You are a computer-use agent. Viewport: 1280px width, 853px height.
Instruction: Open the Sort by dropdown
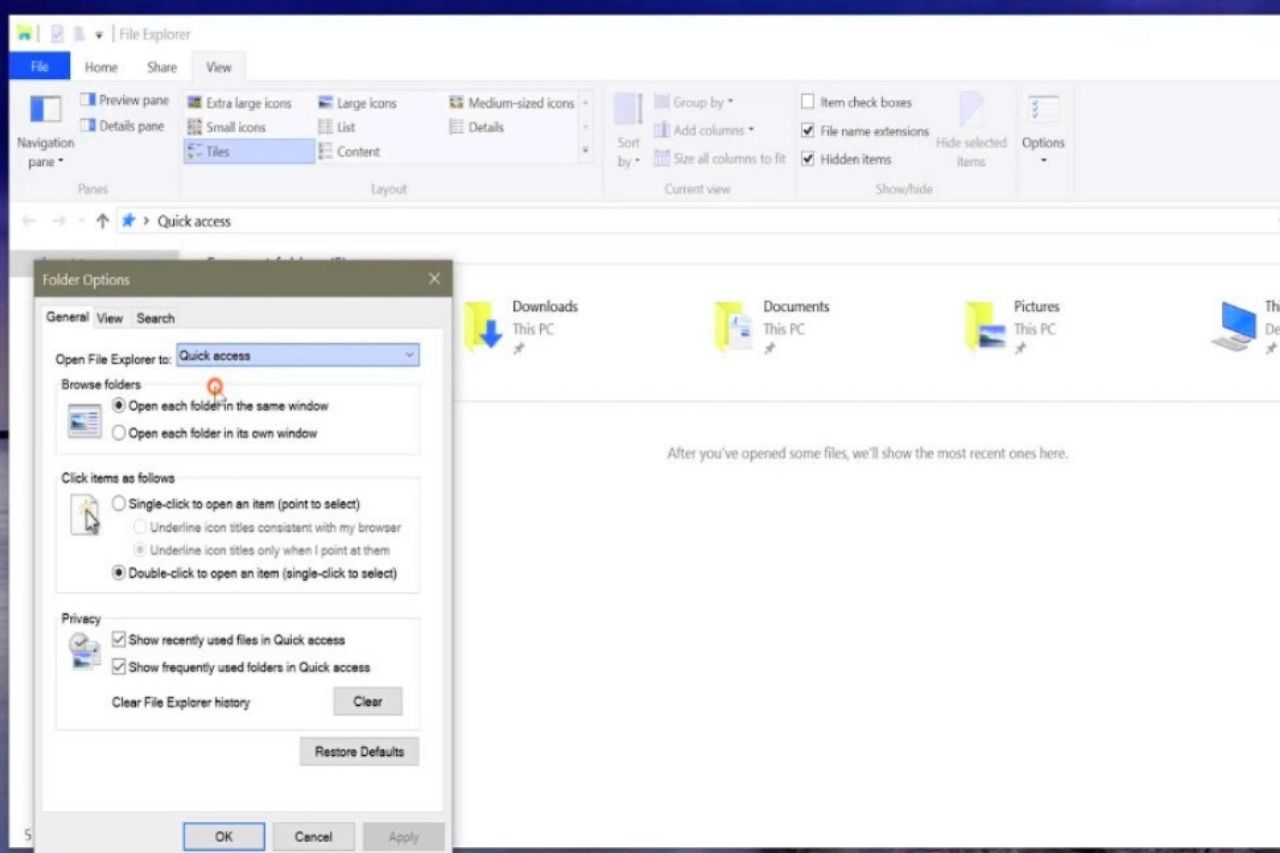coord(629,130)
